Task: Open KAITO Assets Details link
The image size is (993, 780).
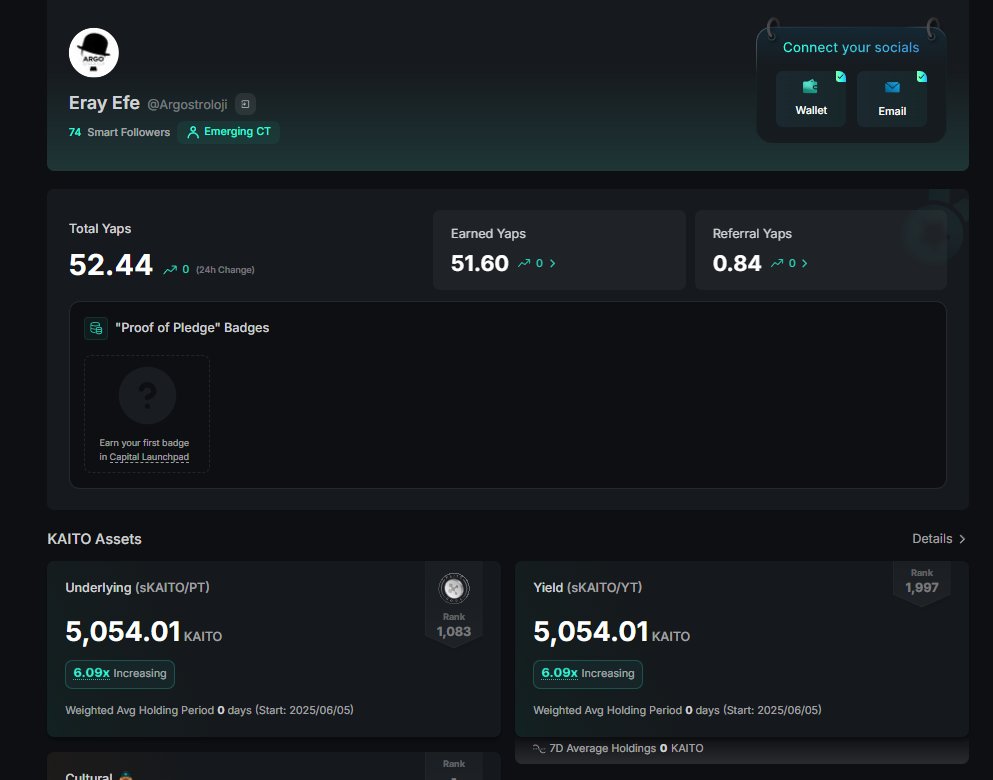Action: pyautogui.click(x=938, y=539)
